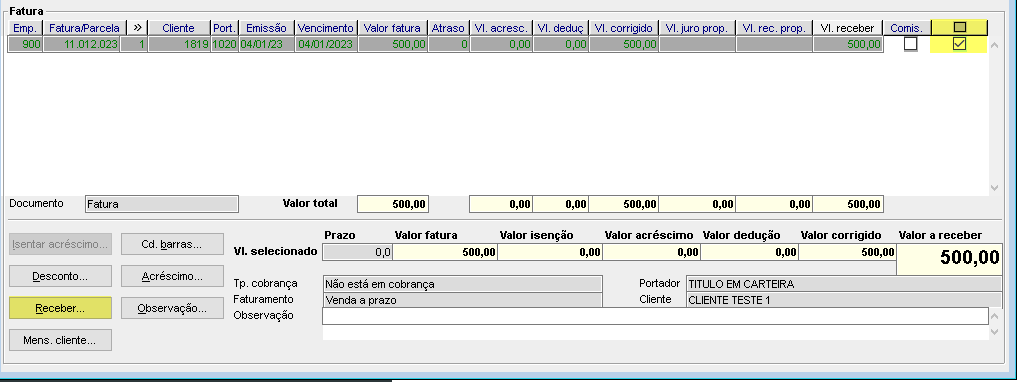The image size is (1017, 382).
Task: Click the Comis. column header
Action: 907,28
